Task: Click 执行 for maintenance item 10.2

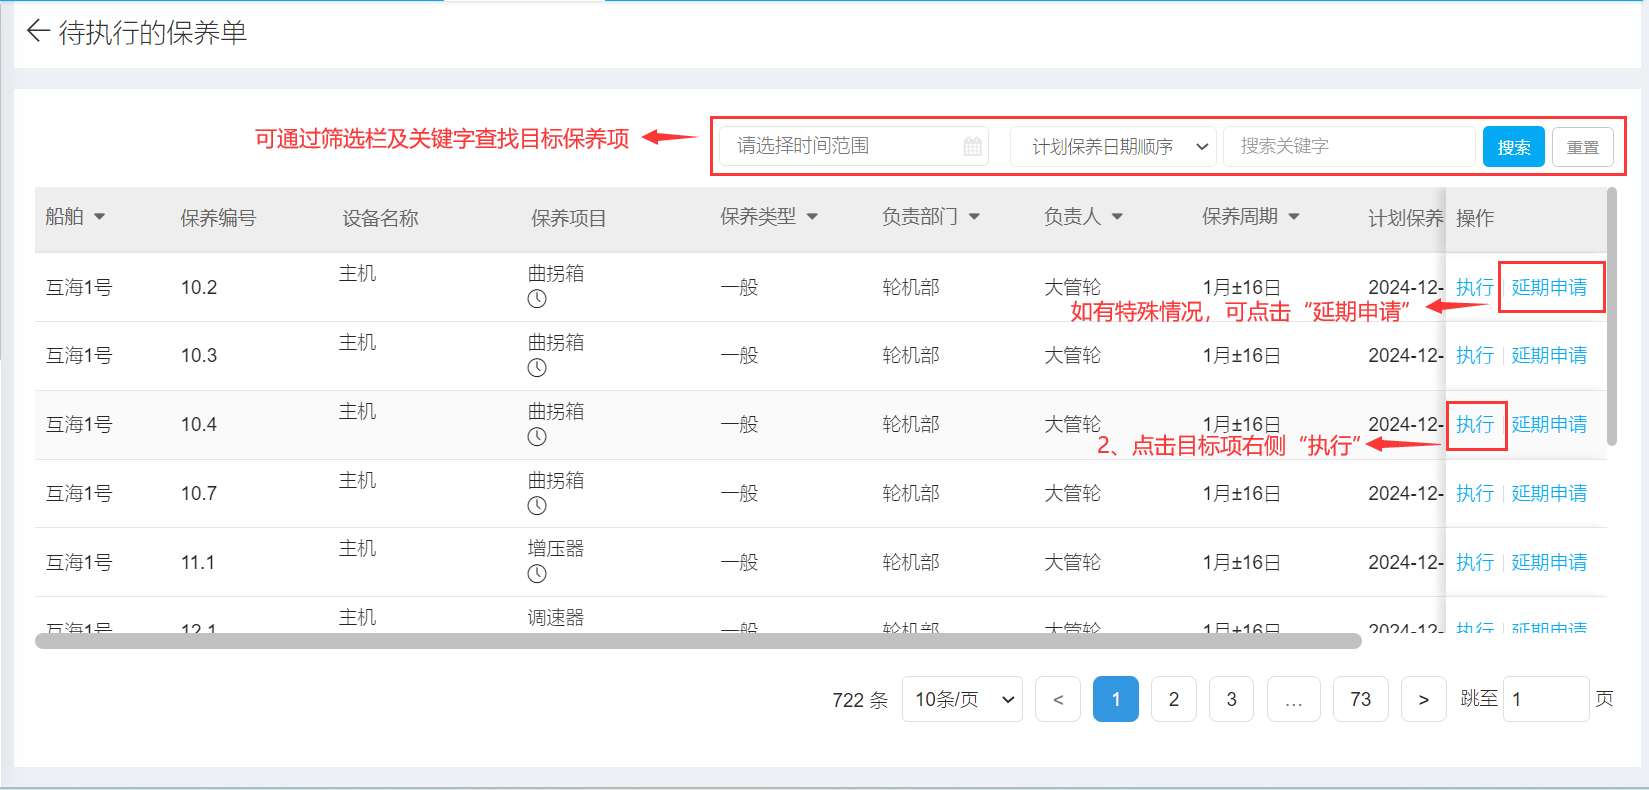Action: (1475, 287)
